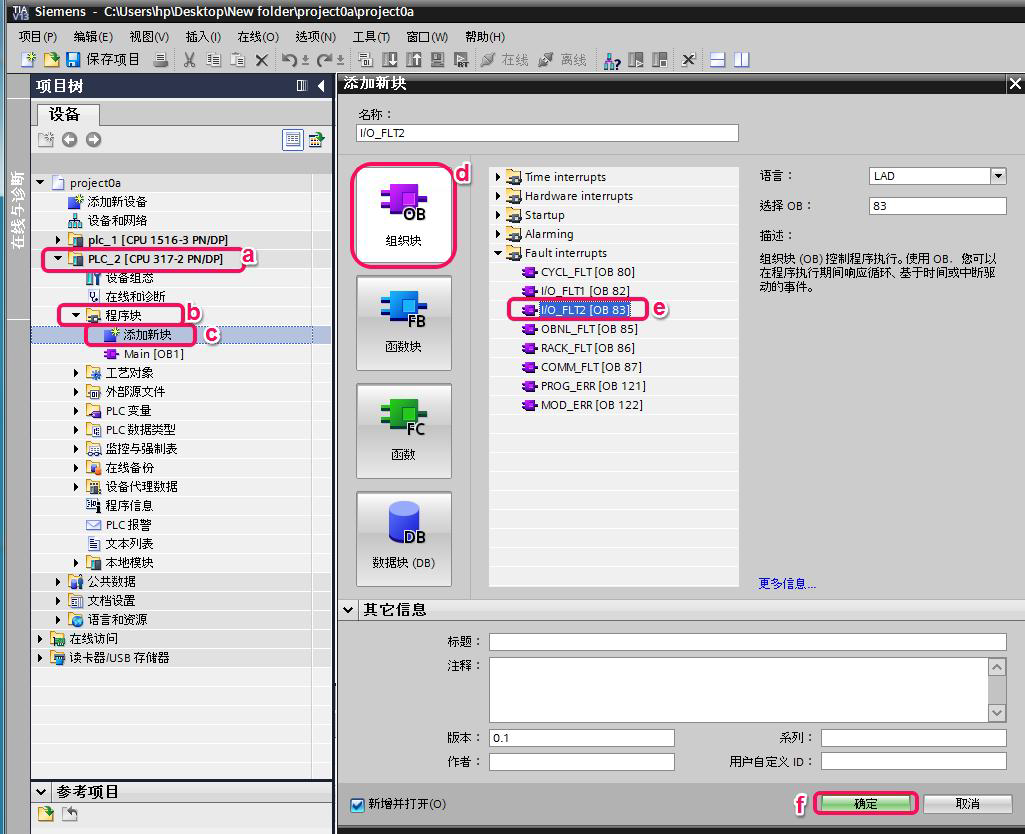Open the 工具(T) menu

(371, 37)
